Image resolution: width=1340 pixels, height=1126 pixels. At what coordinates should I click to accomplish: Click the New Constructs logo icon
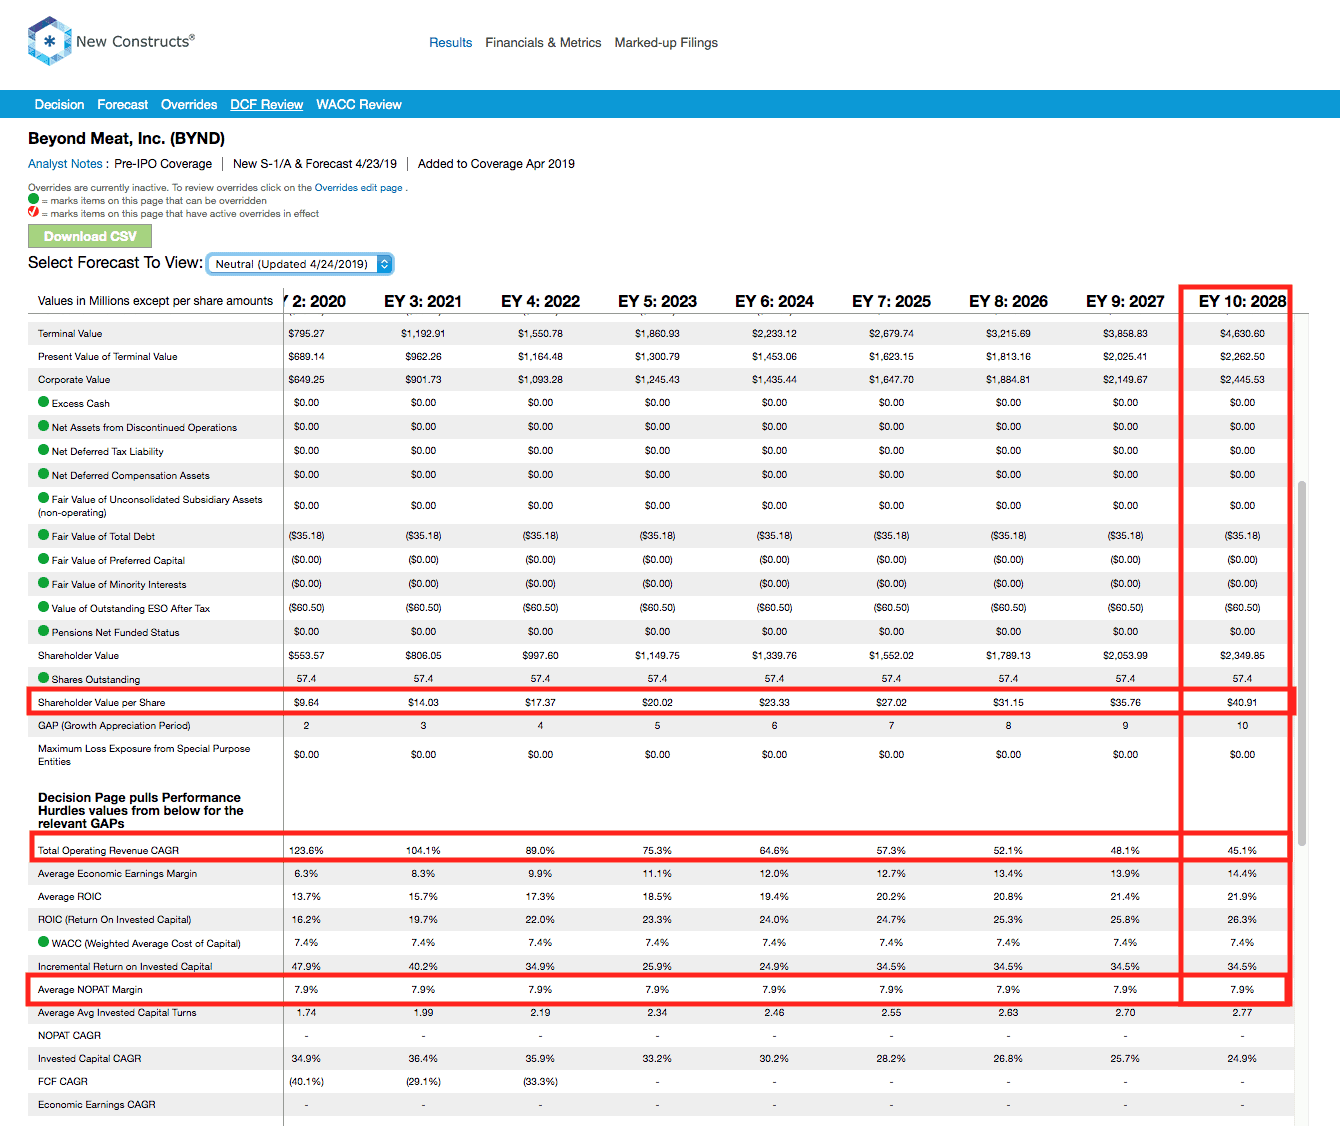[x=49, y=41]
